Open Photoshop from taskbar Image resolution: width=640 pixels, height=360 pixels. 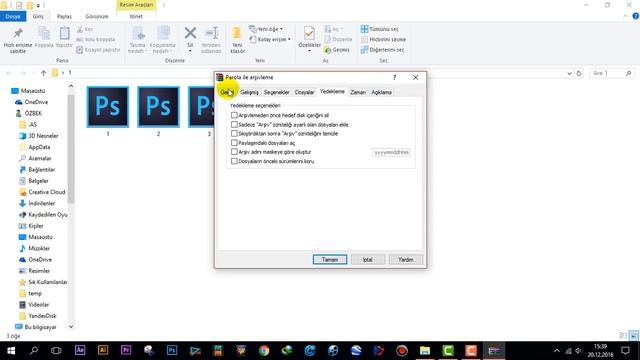pos(172,350)
